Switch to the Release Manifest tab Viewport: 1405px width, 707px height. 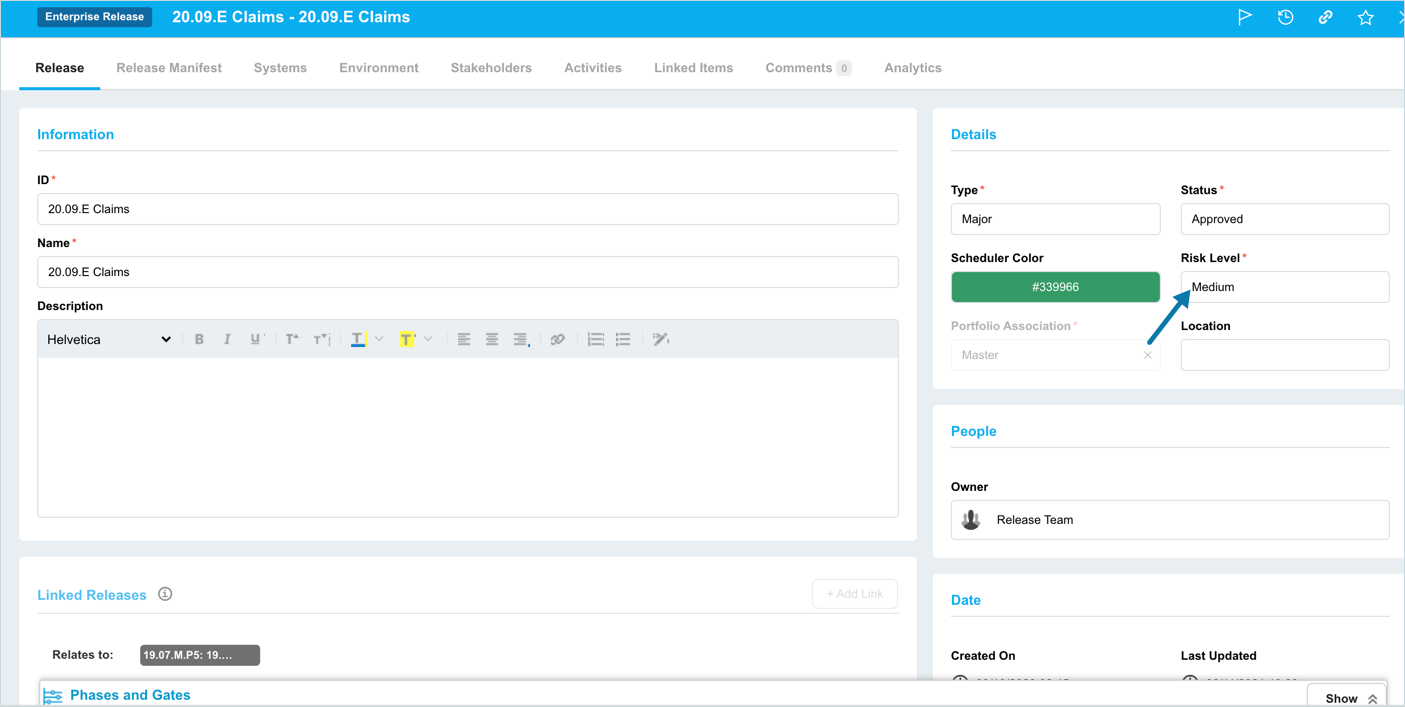coord(169,68)
